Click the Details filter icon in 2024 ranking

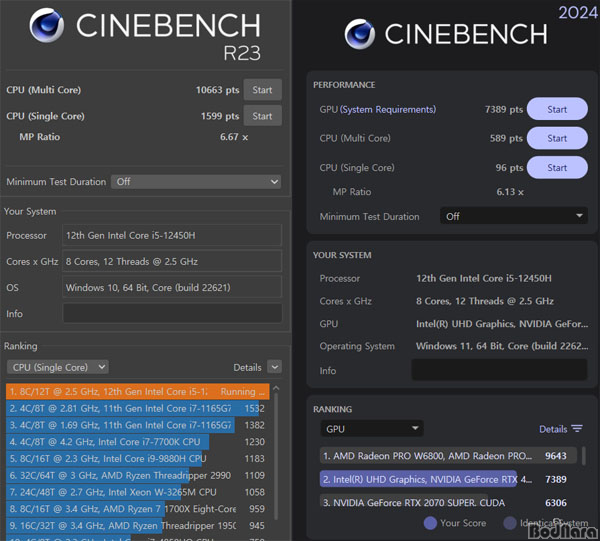coord(577,429)
